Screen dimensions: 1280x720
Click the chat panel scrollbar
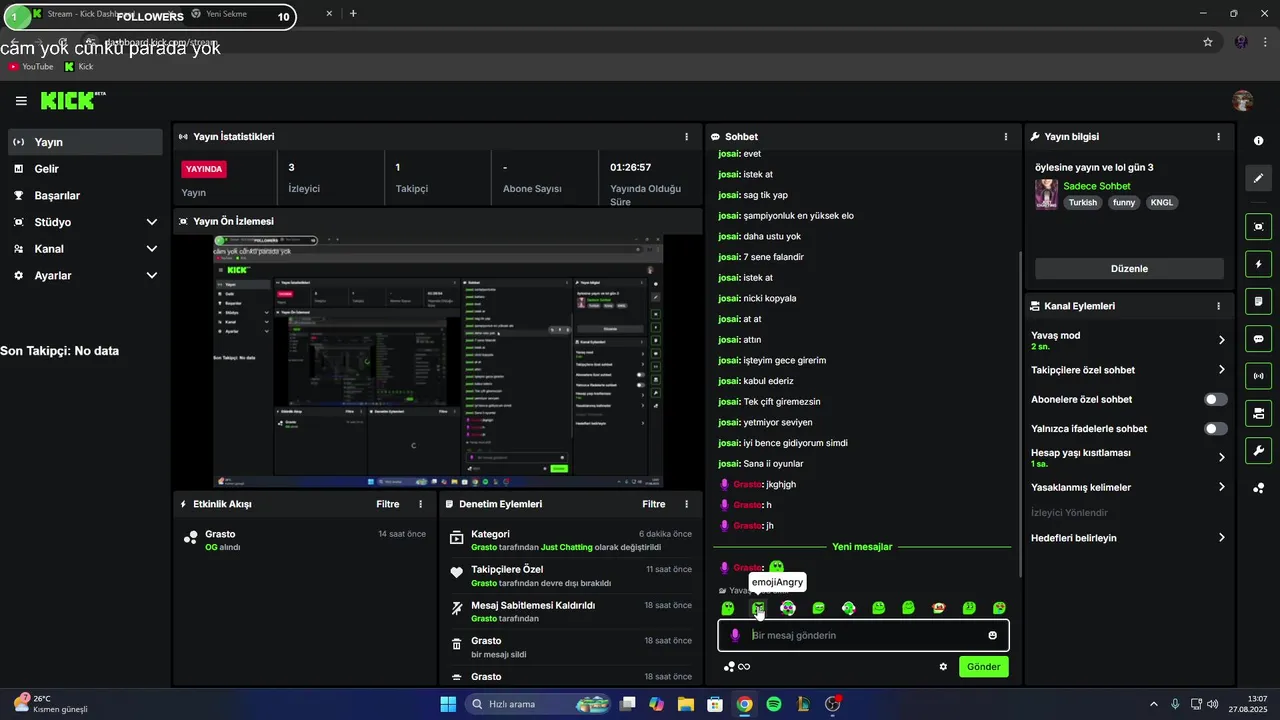[1019, 414]
